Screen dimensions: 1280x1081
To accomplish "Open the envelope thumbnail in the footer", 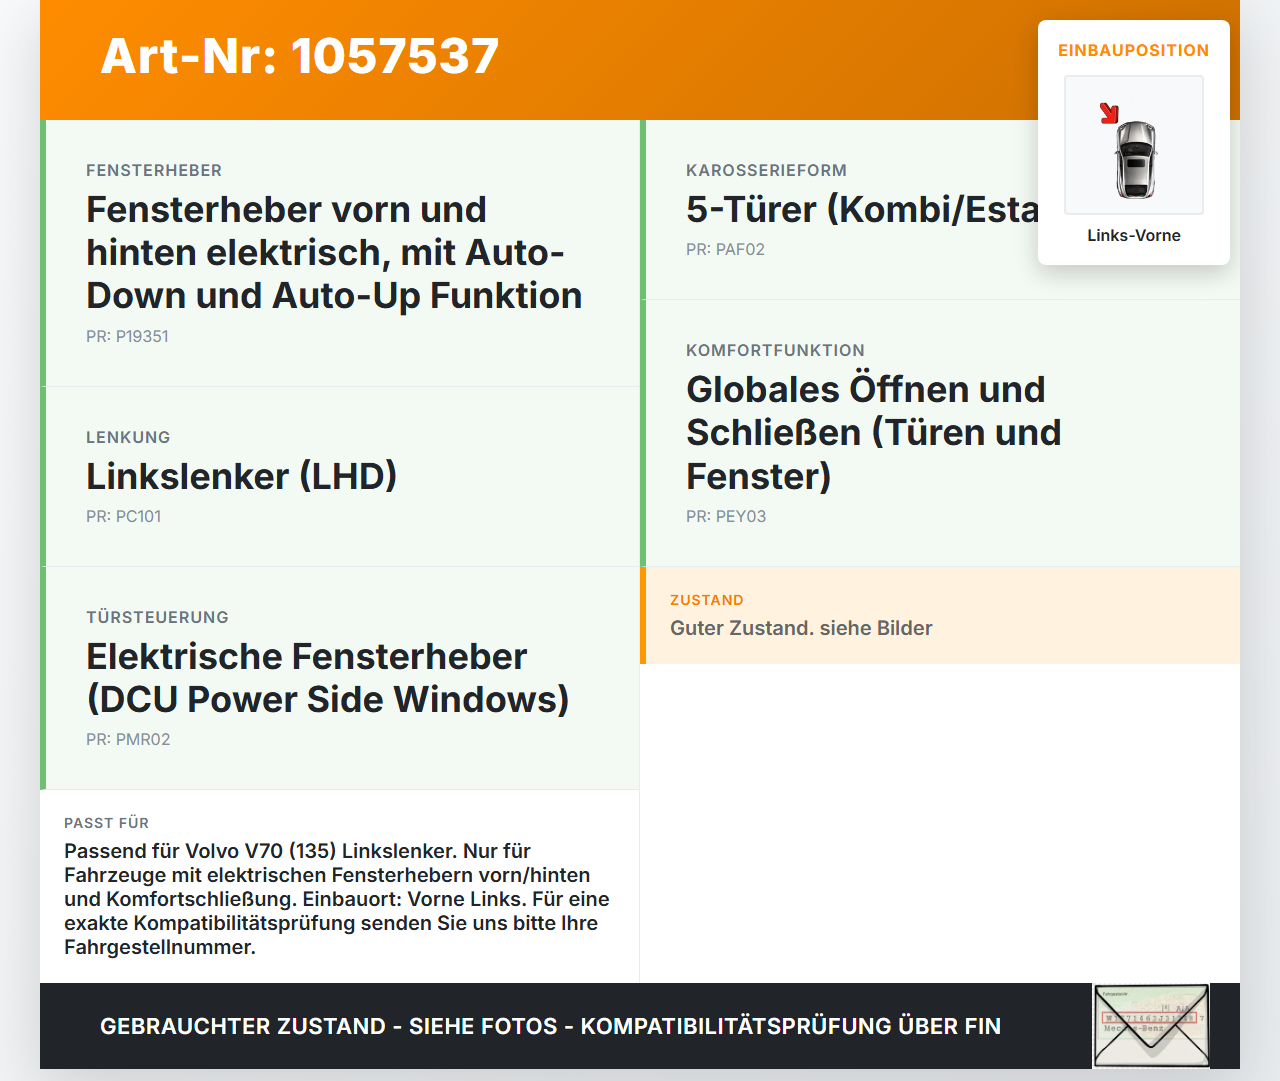I will pyautogui.click(x=1151, y=1026).
